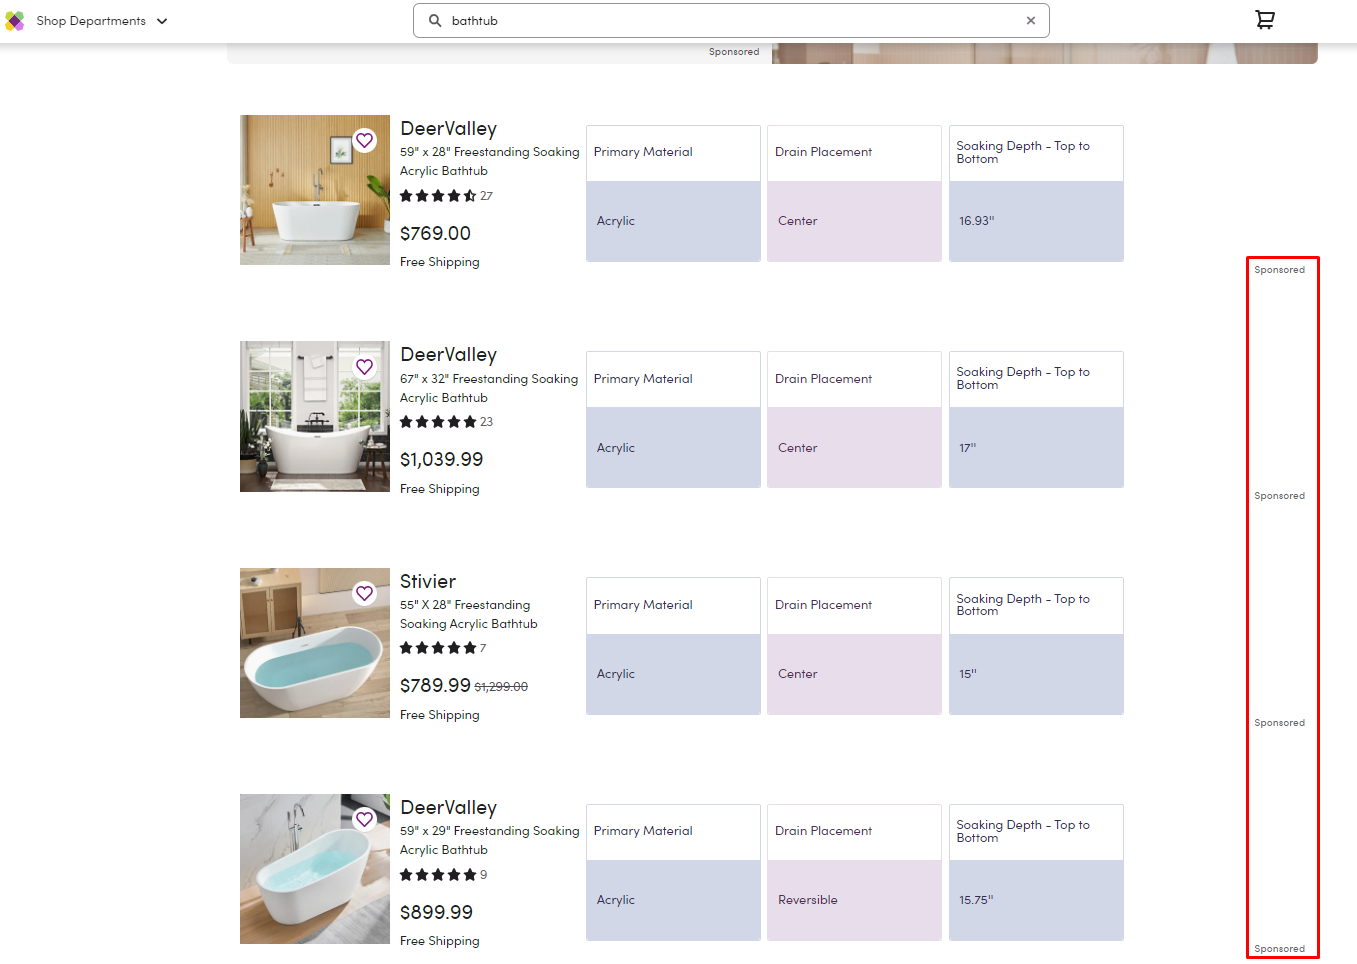This screenshot has height=964, width=1357.
Task: Favorite the Stivier 55" bathtub
Action: click(x=365, y=593)
